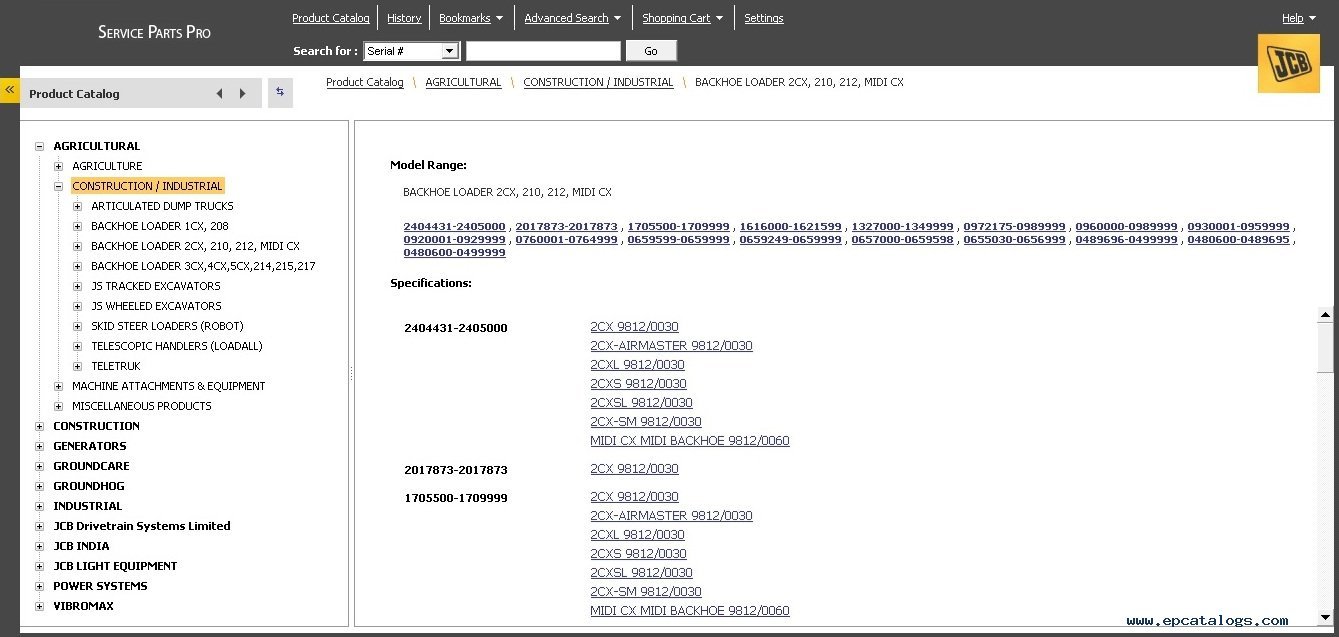
Task: Select the INDUSTRIAL root category
Action: click(87, 506)
